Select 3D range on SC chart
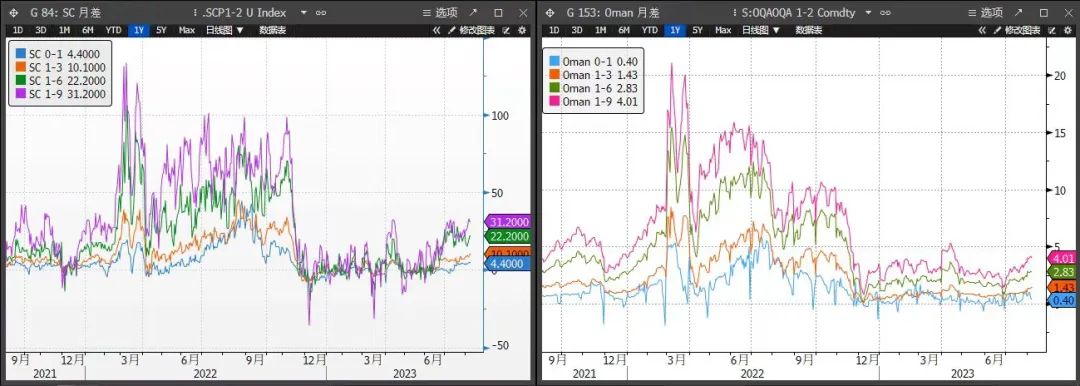 click(41, 30)
